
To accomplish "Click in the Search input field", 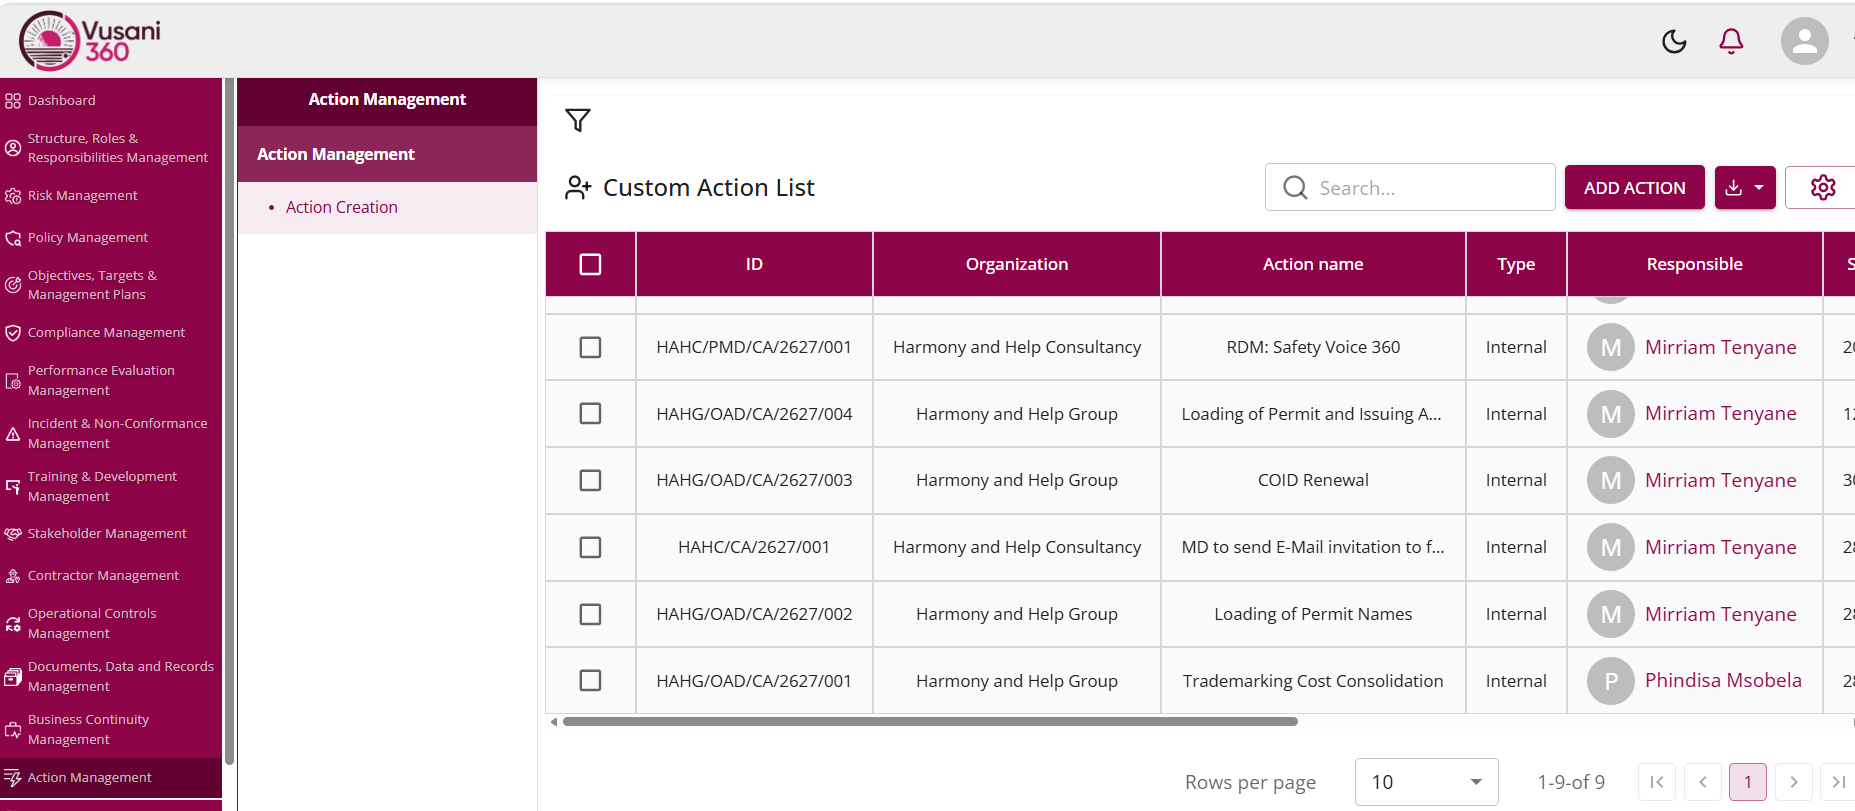I will point(1410,187).
